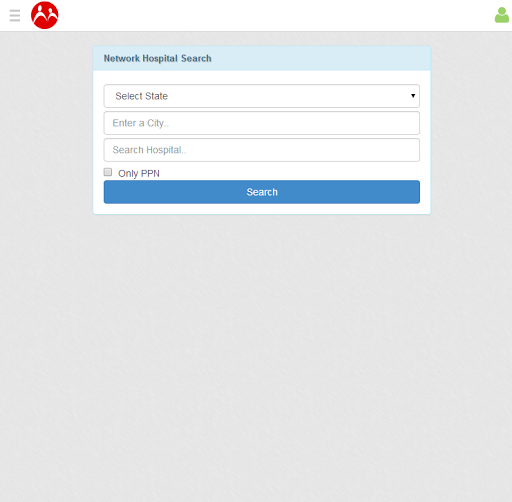Click the Select State dropdown arrow
512x502 pixels.
coord(413,96)
